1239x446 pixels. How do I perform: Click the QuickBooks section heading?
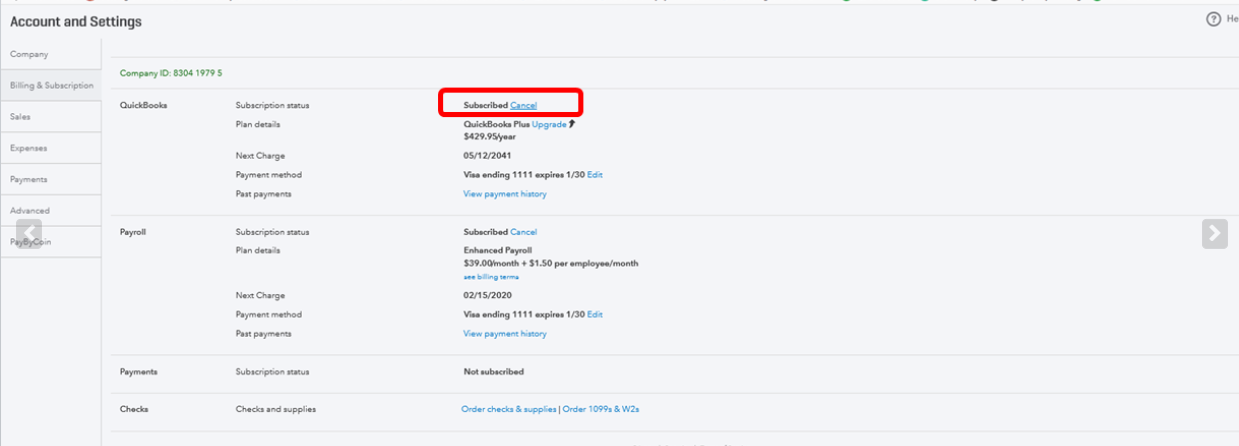(143, 105)
